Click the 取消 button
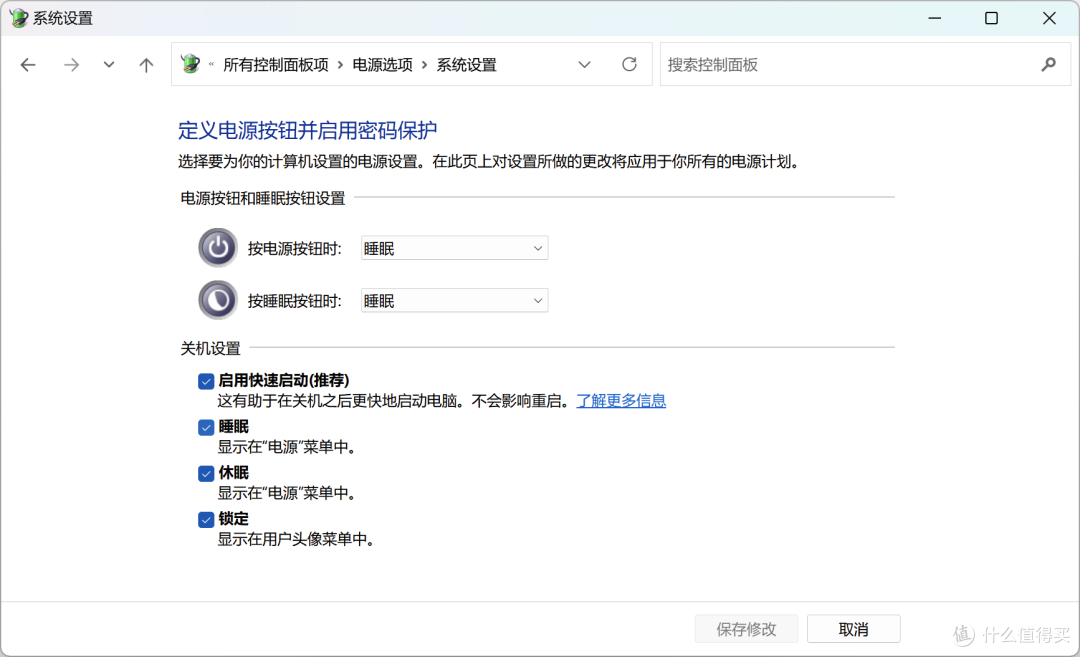1080x657 pixels. click(853, 629)
